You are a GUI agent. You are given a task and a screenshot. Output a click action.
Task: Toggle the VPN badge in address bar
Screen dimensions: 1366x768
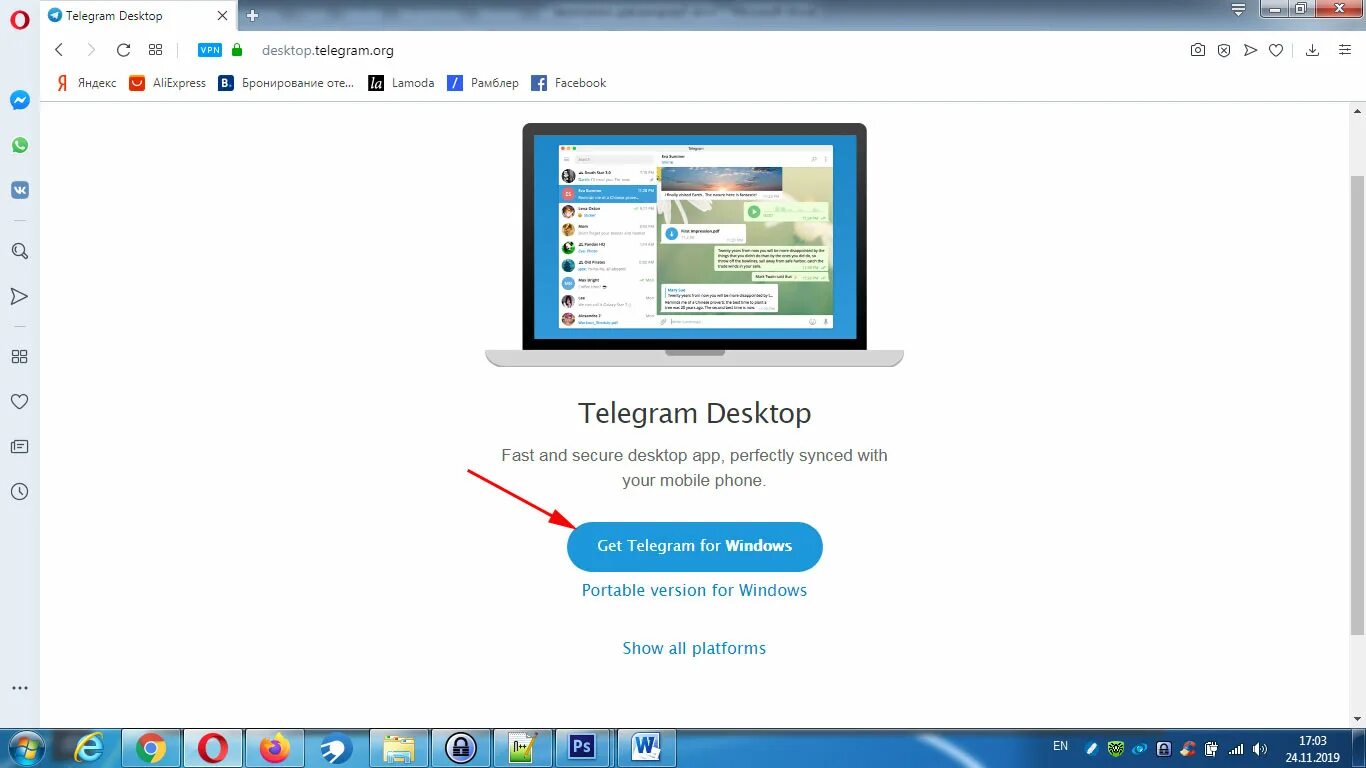pyautogui.click(x=210, y=50)
